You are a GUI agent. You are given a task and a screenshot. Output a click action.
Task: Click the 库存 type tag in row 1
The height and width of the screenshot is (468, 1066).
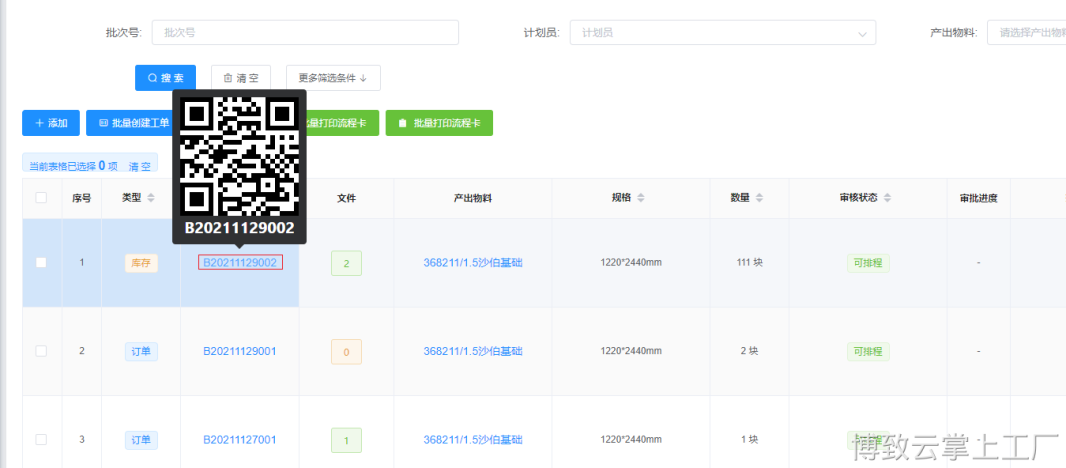(x=141, y=263)
